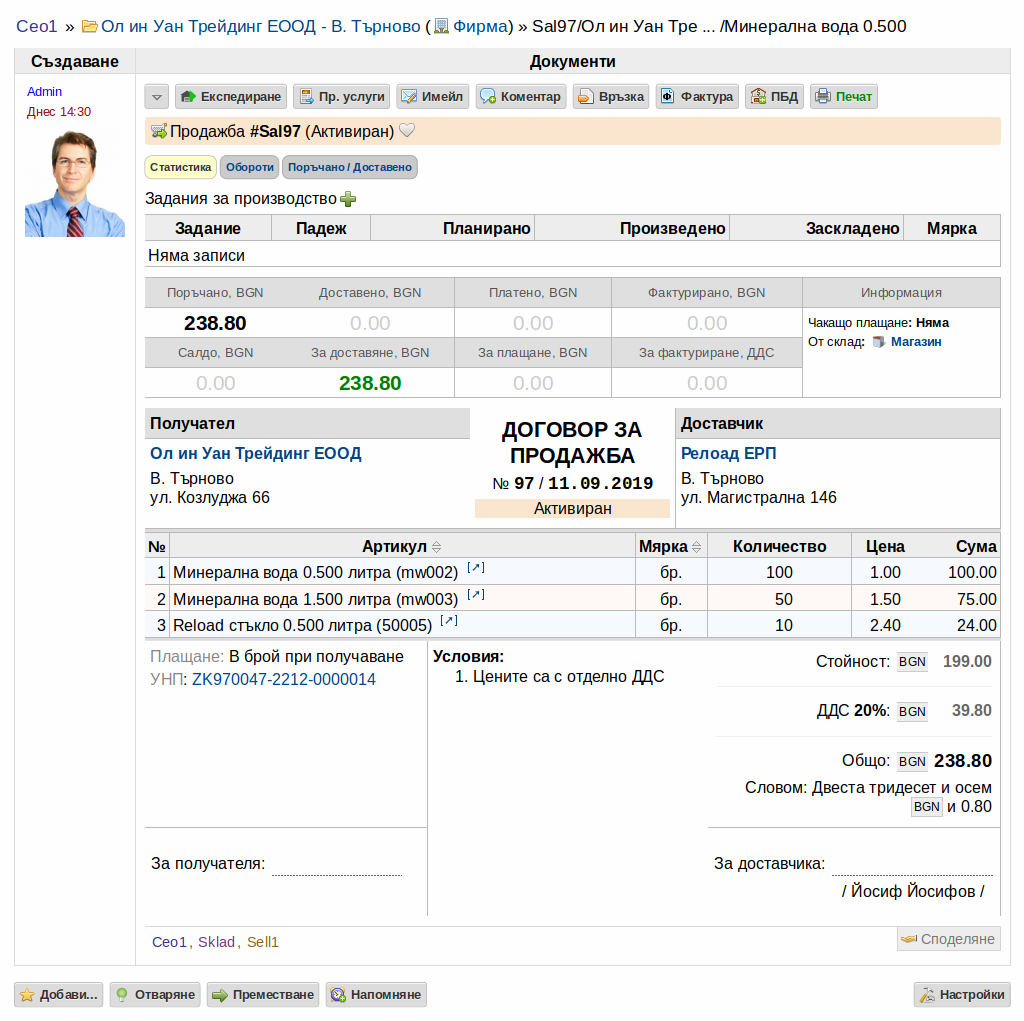Click the Споделяне share button
Image resolution: width=1024 pixels, height=1021 pixels.
point(948,939)
